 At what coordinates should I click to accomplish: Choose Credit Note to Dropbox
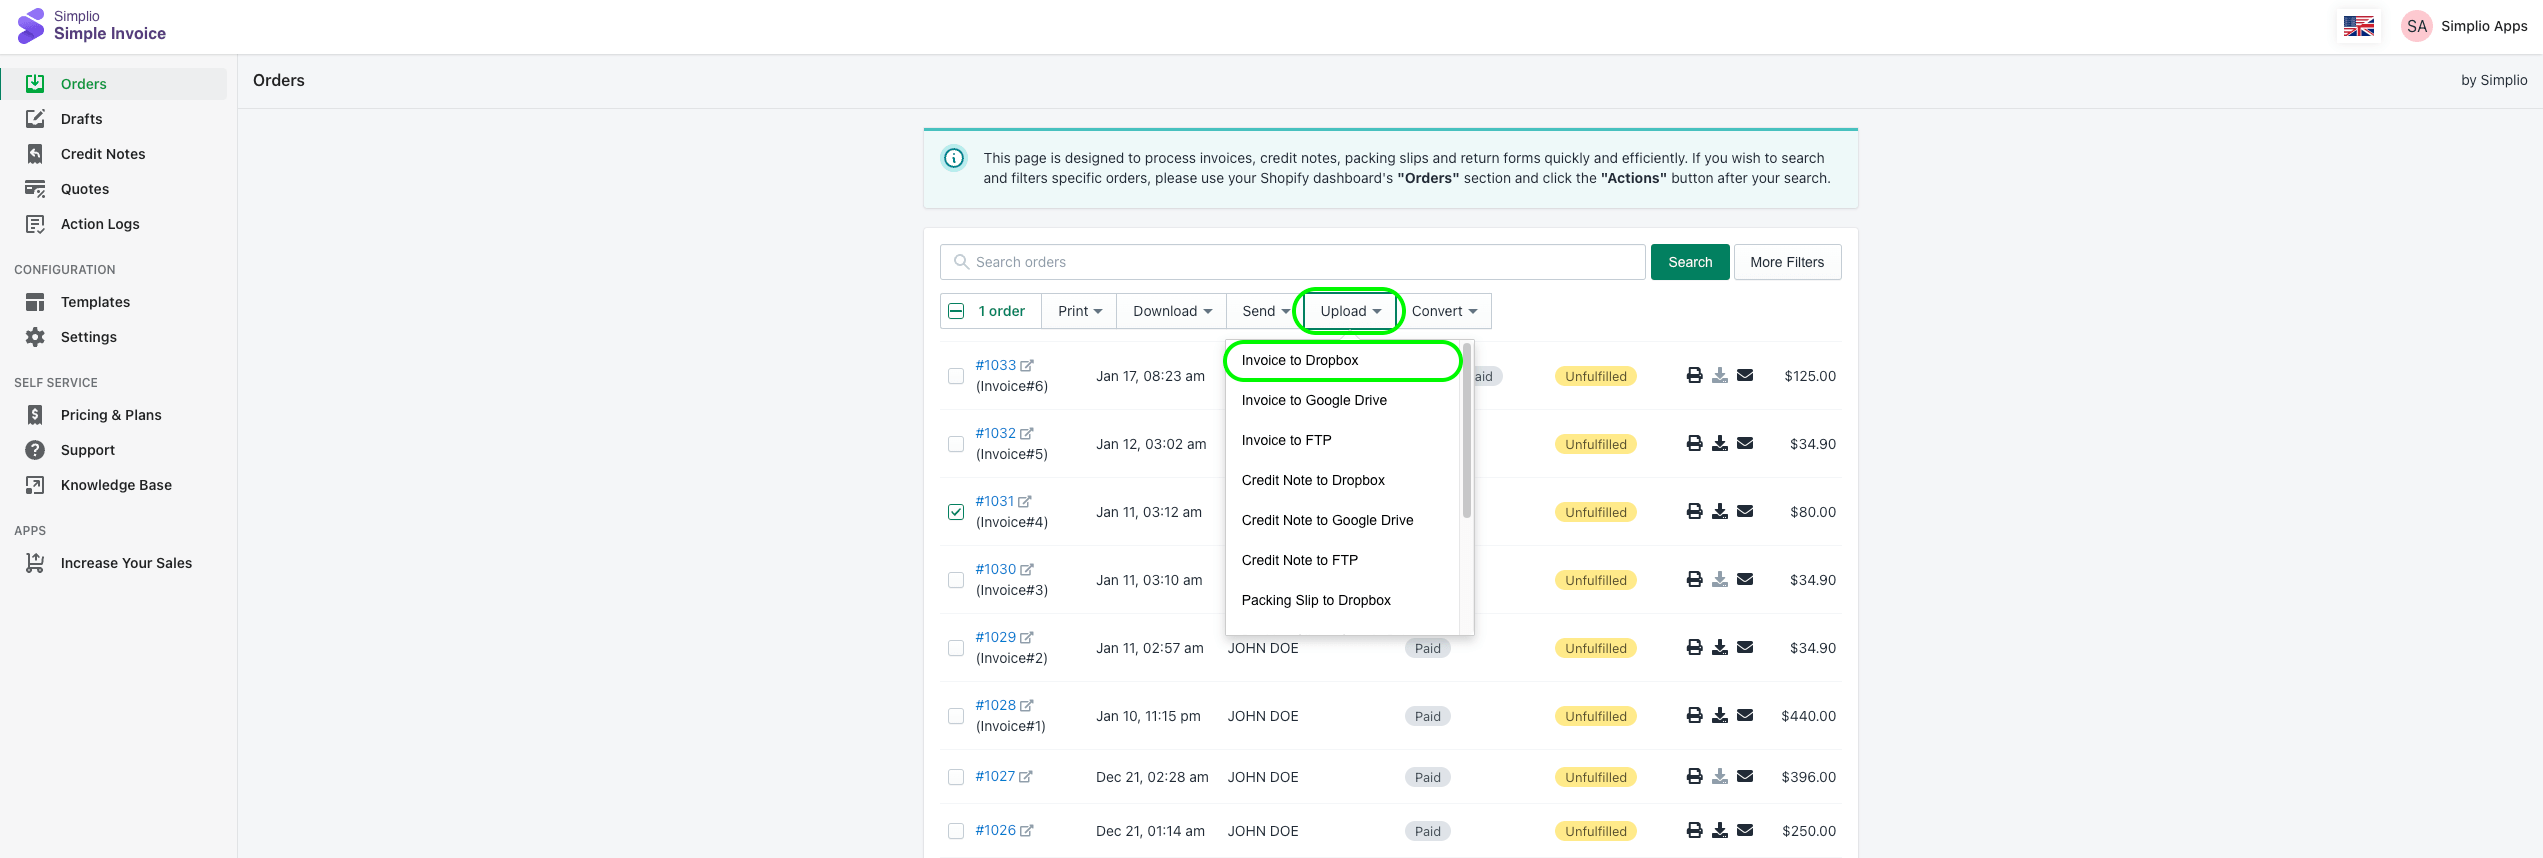[1343, 480]
